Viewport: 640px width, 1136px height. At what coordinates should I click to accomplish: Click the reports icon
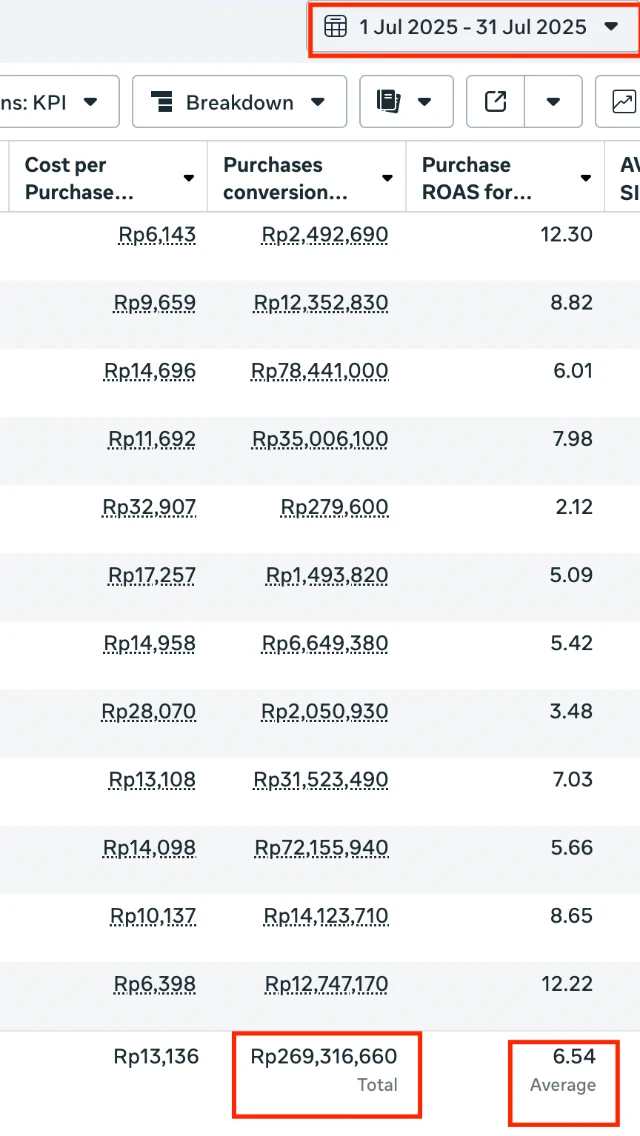(389, 102)
